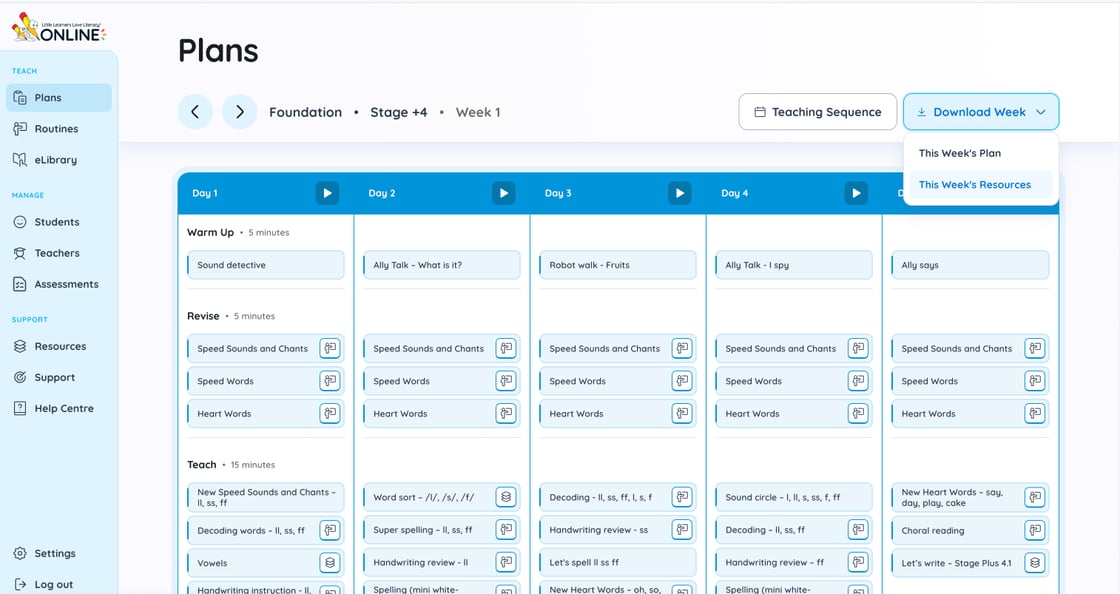Viewport: 1120px width, 594px height.
Task: Click the Little Learners Love Literacy logo
Action: point(59,28)
